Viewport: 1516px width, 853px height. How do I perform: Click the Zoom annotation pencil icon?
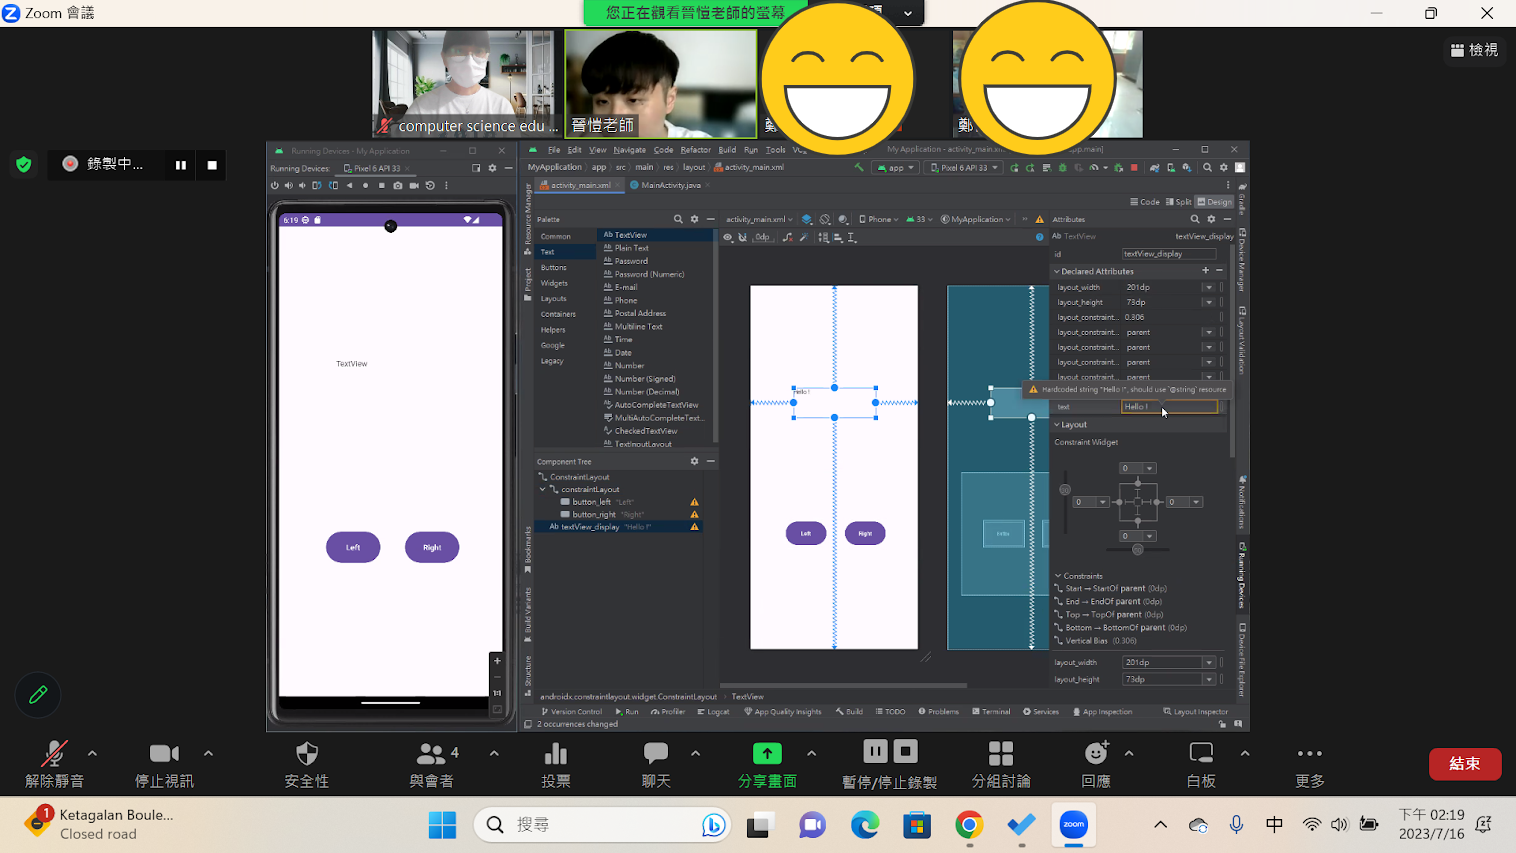pos(38,695)
